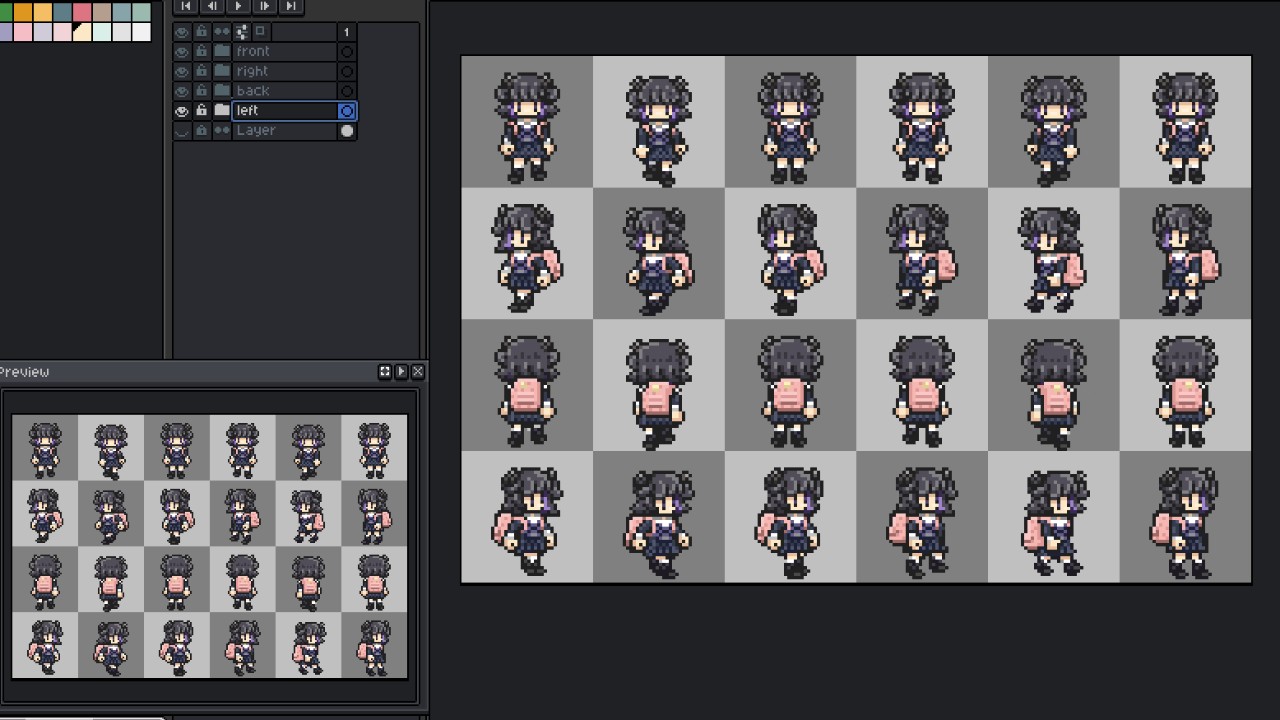This screenshot has width=1280, height=720.
Task: Expand the front group folder
Action: (221, 52)
